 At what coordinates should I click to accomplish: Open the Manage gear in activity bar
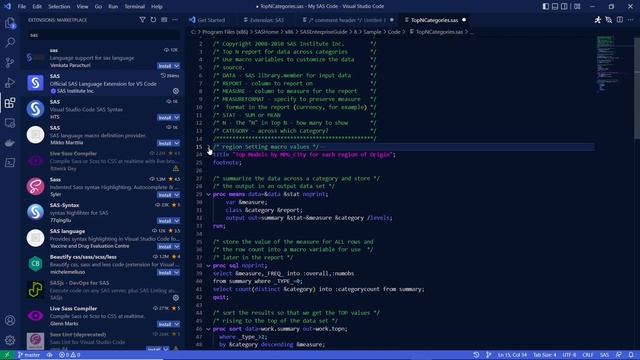pyautogui.click(x=10, y=340)
